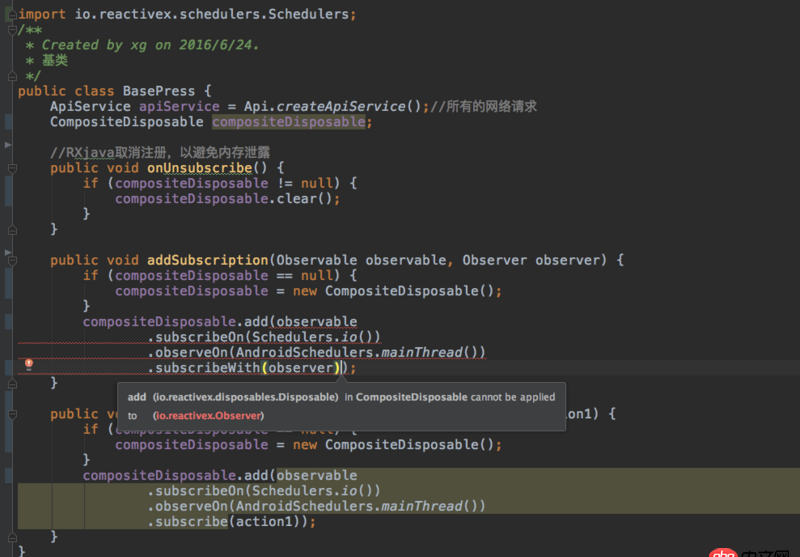800x557 pixels.
Task: Click the 'Created by xg on 2016/6/24.' comment
Action: click(150, 45)
